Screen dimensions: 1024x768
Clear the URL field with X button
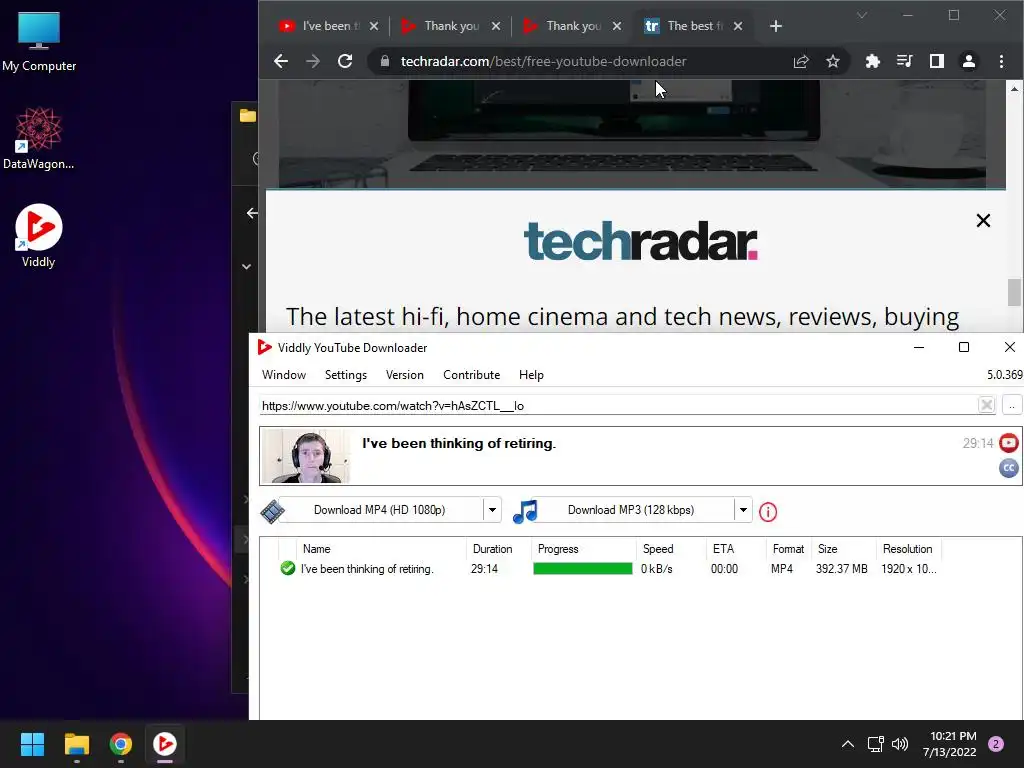click(x=986, y=405)
